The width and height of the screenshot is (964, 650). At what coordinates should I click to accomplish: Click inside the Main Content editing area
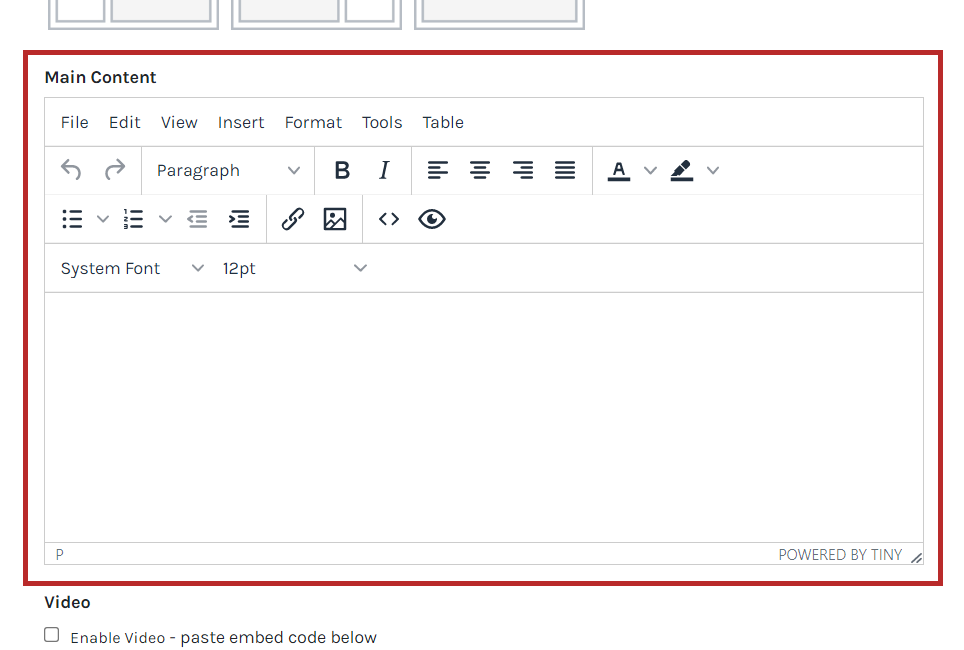[x=484, y=418]
